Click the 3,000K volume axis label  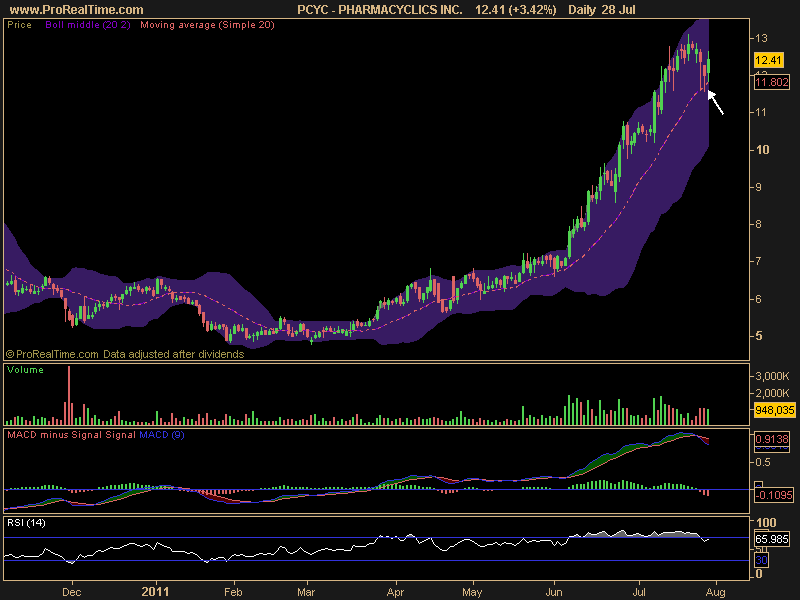coord(772,377)
